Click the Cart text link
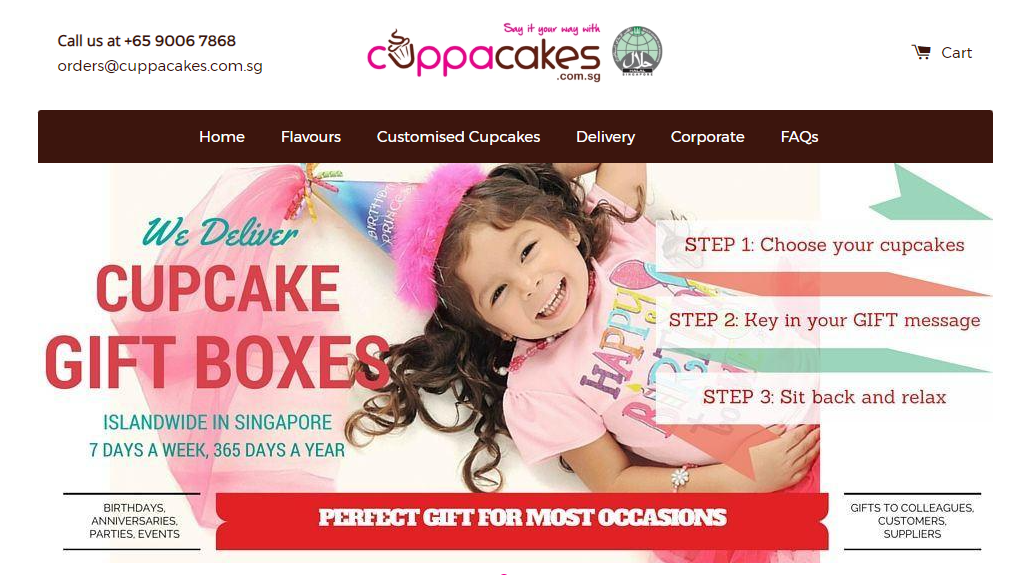 click(956, 53)
